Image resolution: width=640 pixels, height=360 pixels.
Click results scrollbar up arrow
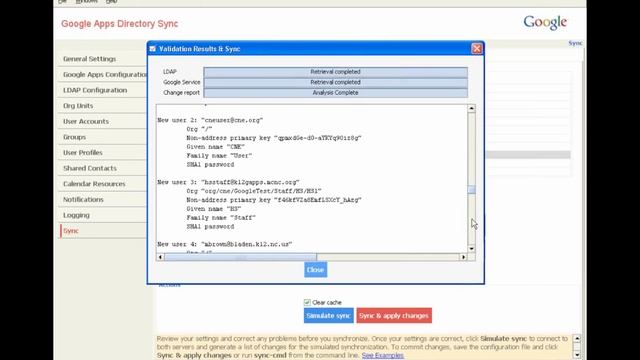click(471, 108)
